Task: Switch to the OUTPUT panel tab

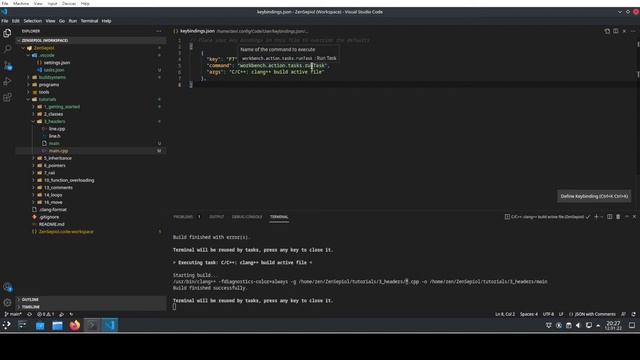Action: [216, 217]
